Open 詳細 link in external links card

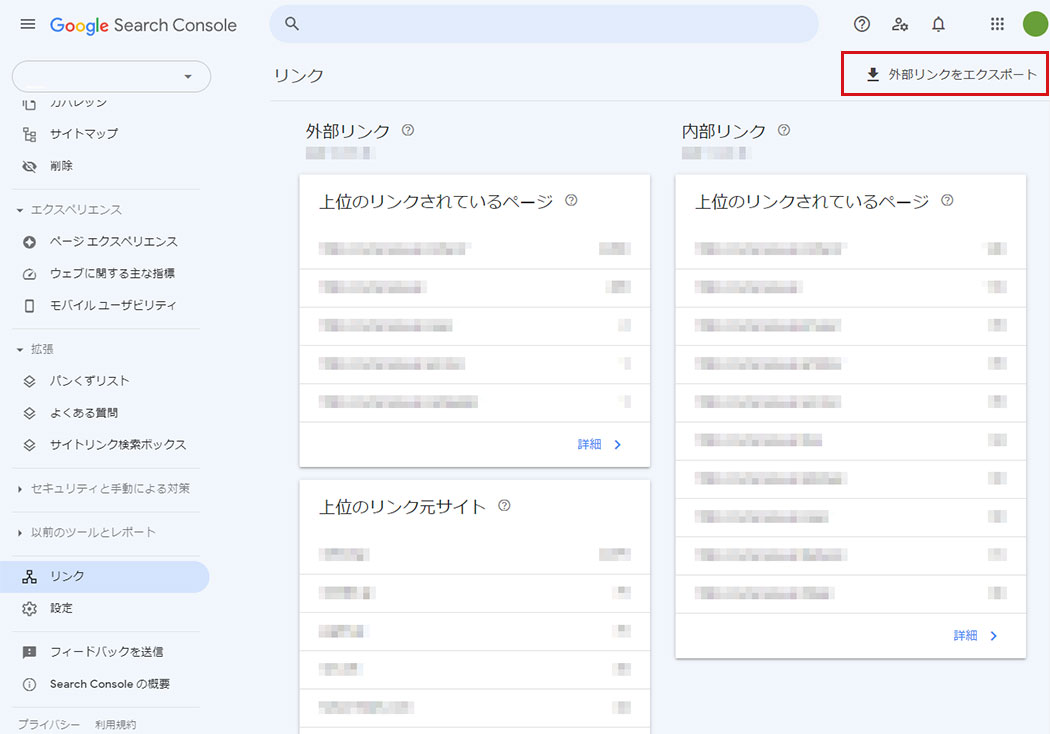600,444
